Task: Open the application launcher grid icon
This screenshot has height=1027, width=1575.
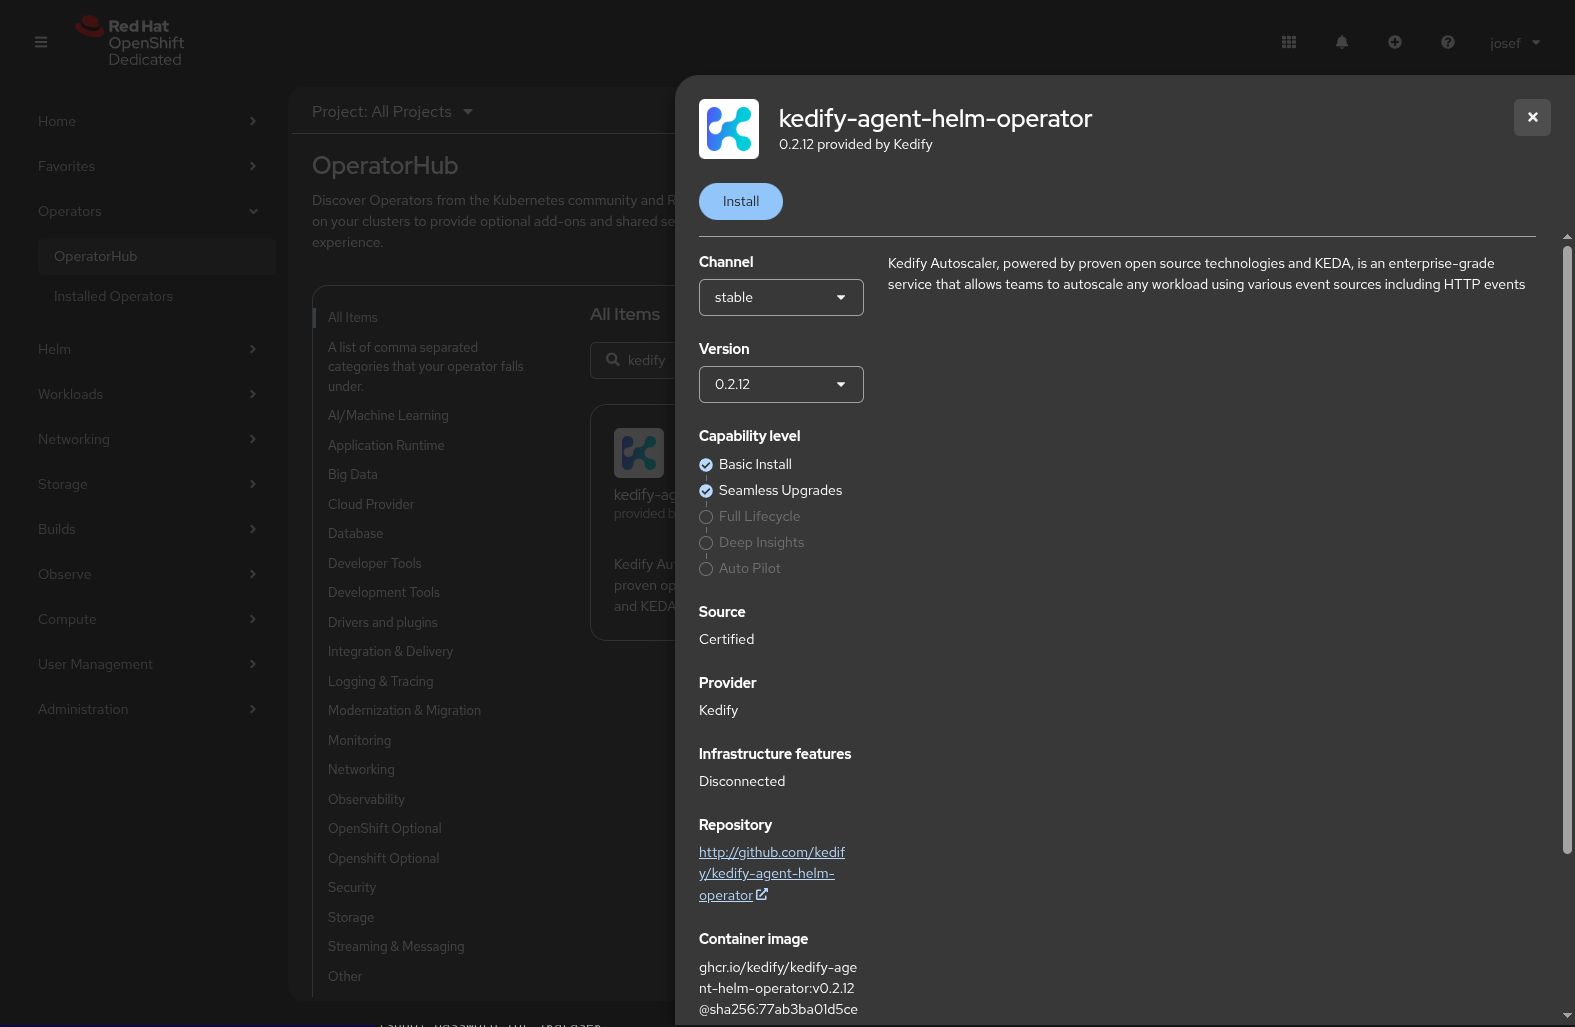Action: pos(1289,42)
